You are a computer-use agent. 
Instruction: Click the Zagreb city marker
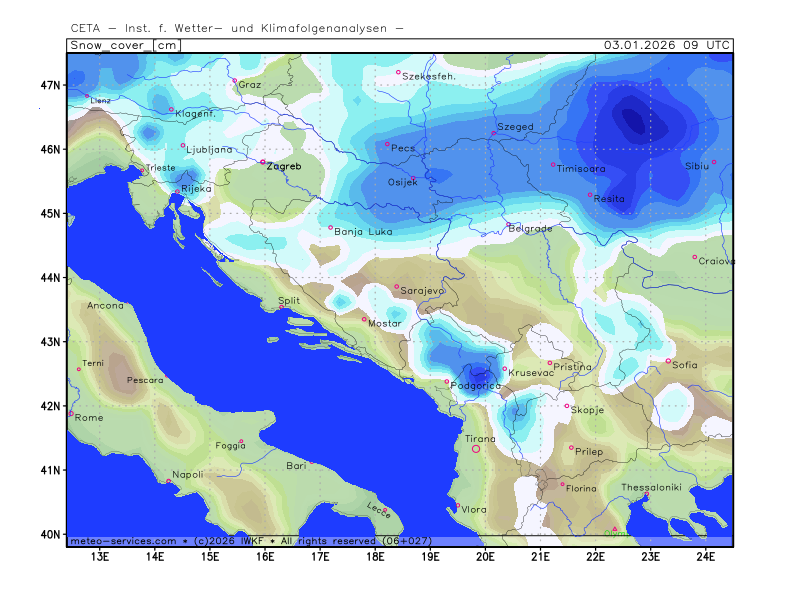tap(263, 162)
